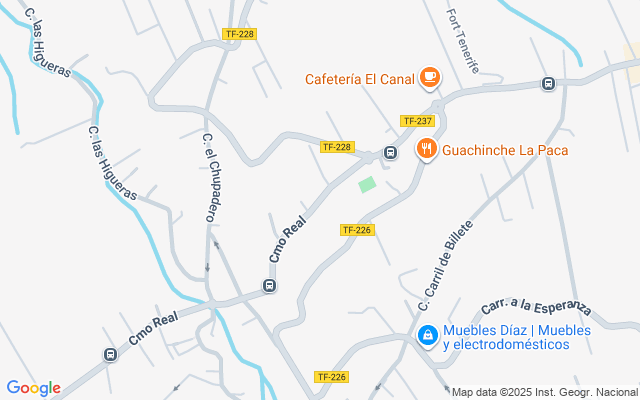The image size is (640, 400).
Task: Click the Cafetería El Canal coffee icon
Action: [430, 78]
